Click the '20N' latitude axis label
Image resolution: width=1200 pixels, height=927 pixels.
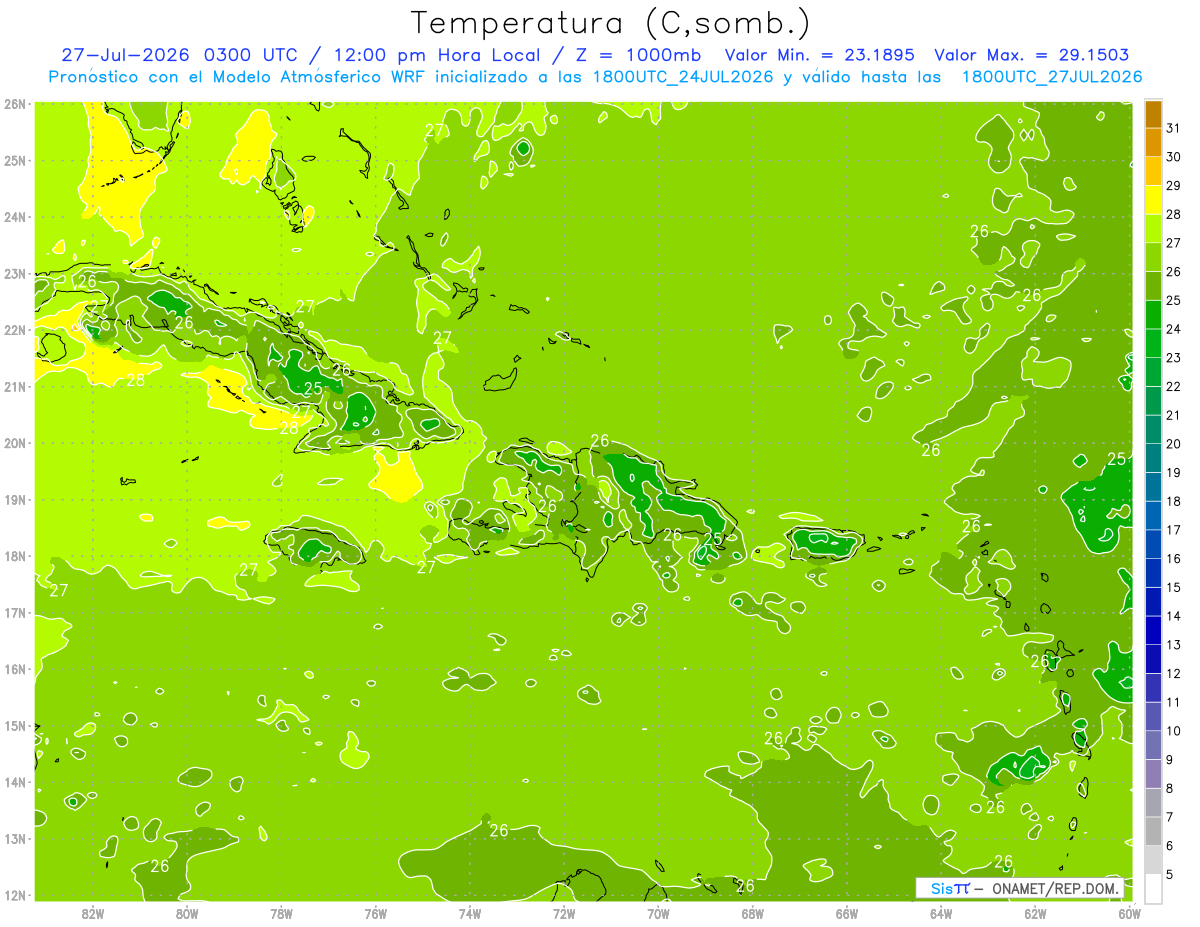[x=15, y=443]
